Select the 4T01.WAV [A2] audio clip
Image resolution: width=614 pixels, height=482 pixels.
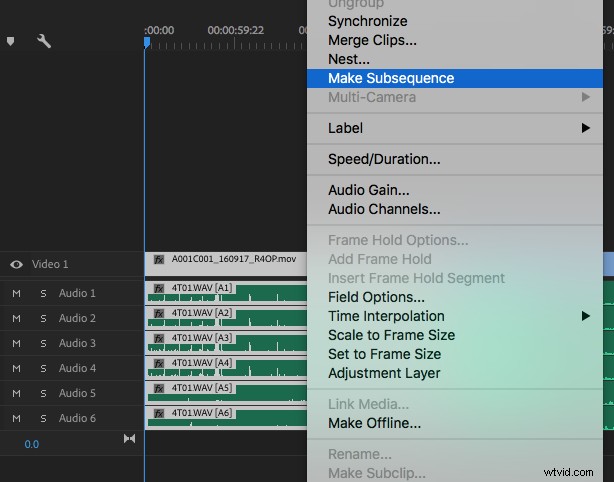(226, 318)
